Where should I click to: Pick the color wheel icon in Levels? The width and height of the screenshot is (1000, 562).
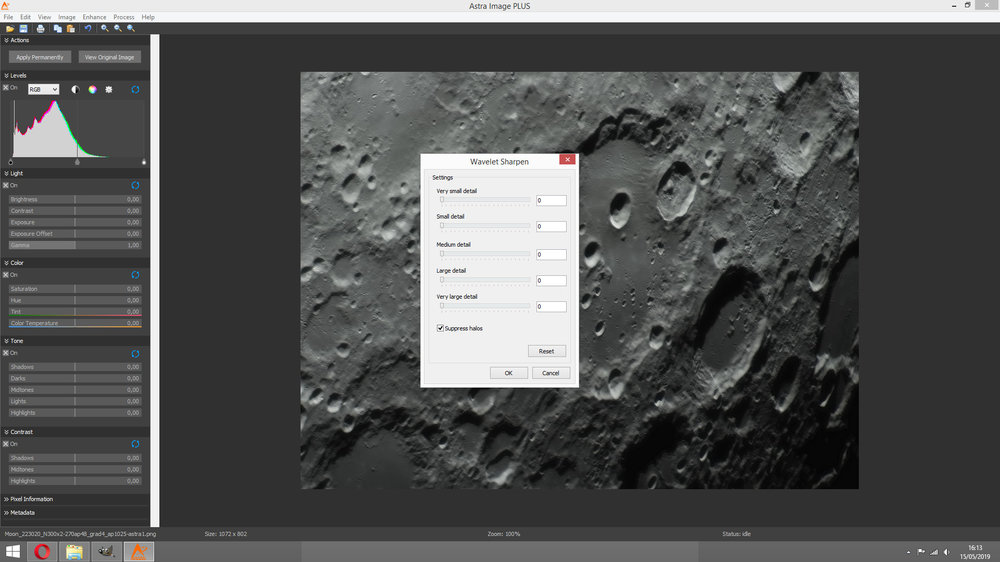(92, 89)
